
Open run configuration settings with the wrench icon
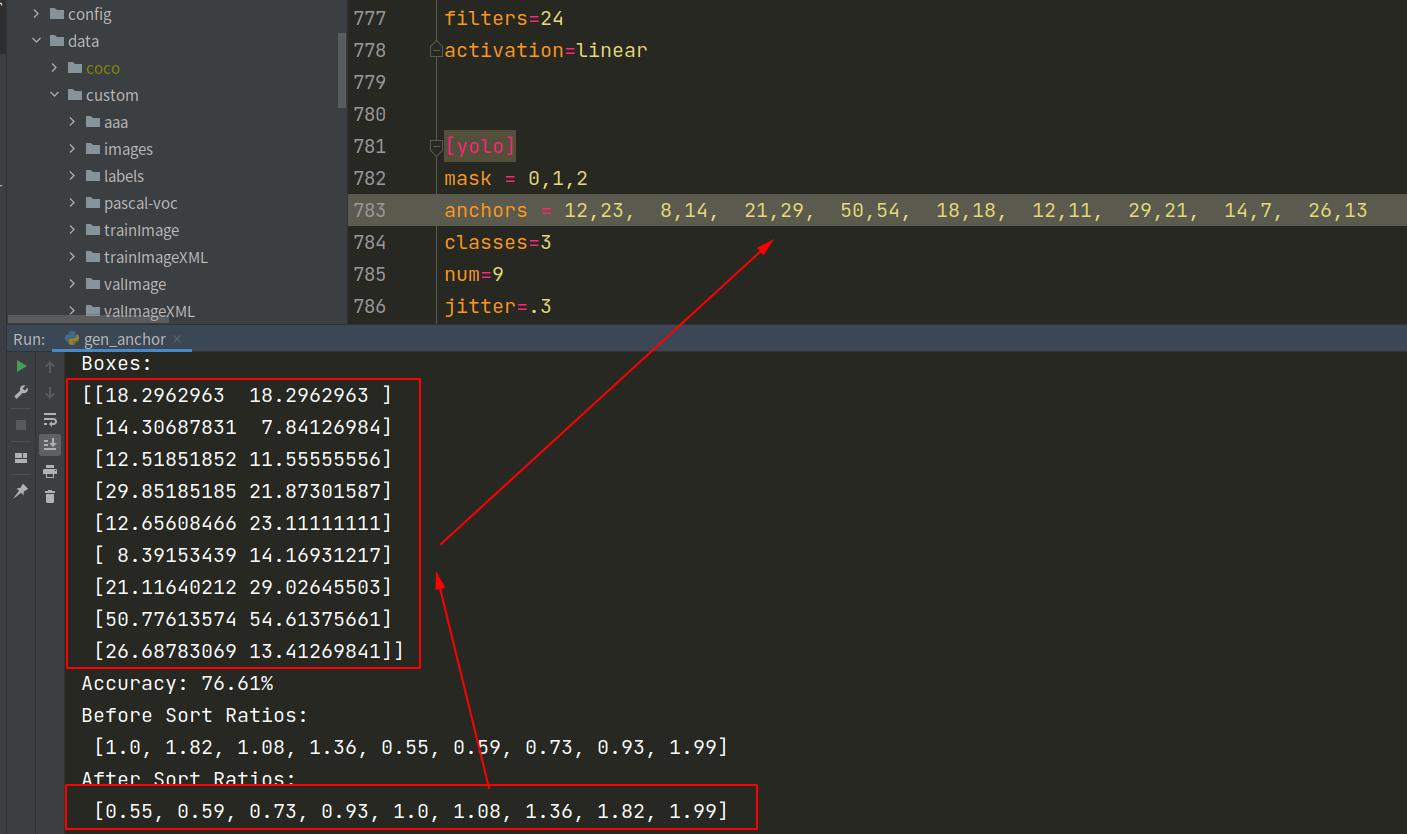coord(21,390)
